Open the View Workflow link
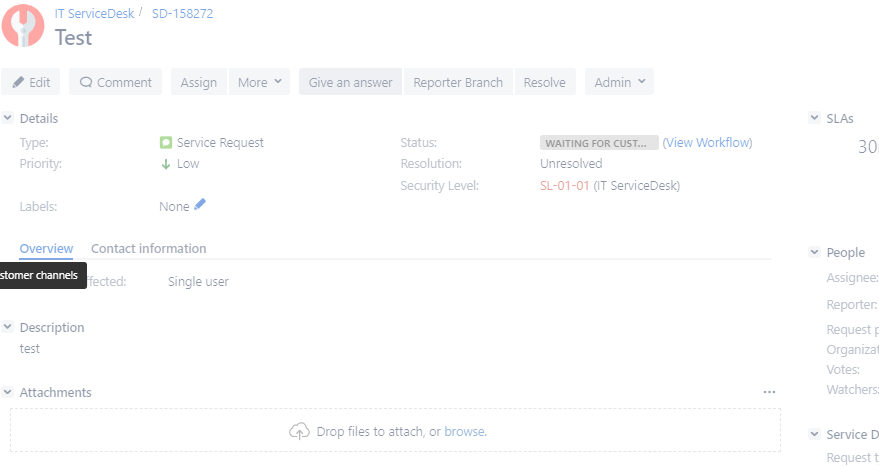Viewport: 879px width, 466px height. click(707, 142)
